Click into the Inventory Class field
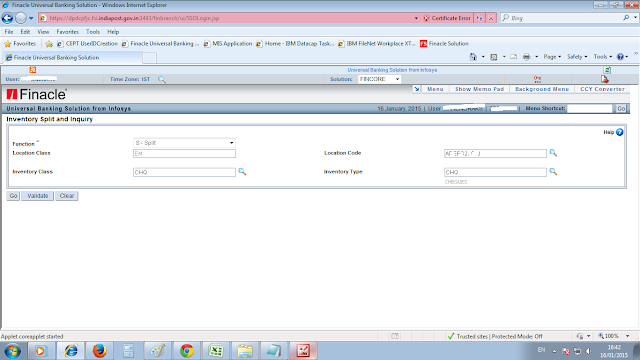The height and width of the screenshot is (360, 640). point(184,172)
